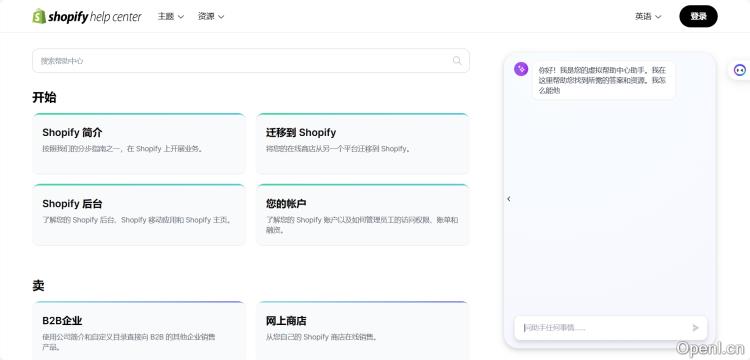Click the purple assistant avatar icon
This screenshot has height=360, width=750.
pos(521,69)
